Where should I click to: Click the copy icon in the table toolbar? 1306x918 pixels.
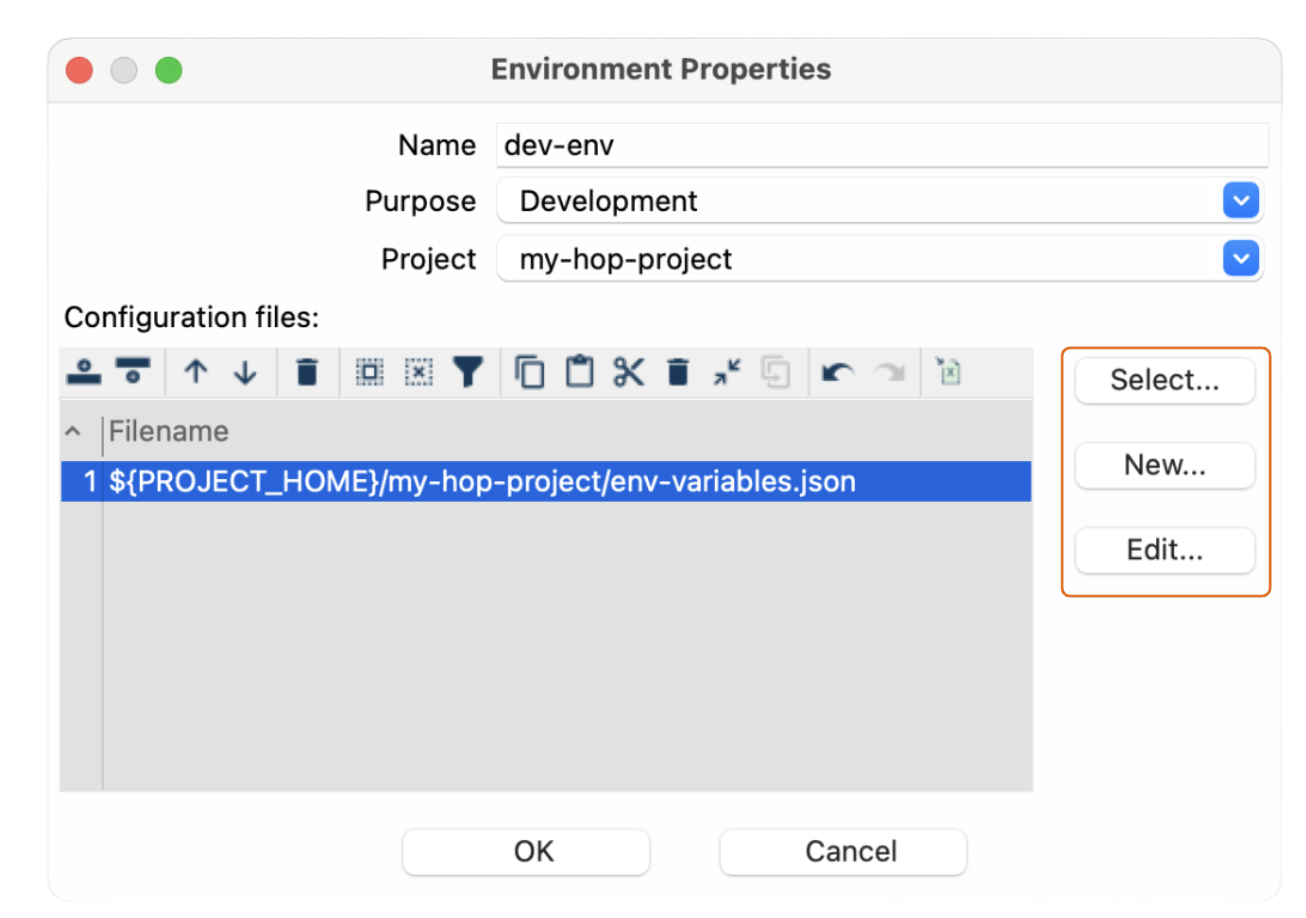tap(530, 373)
